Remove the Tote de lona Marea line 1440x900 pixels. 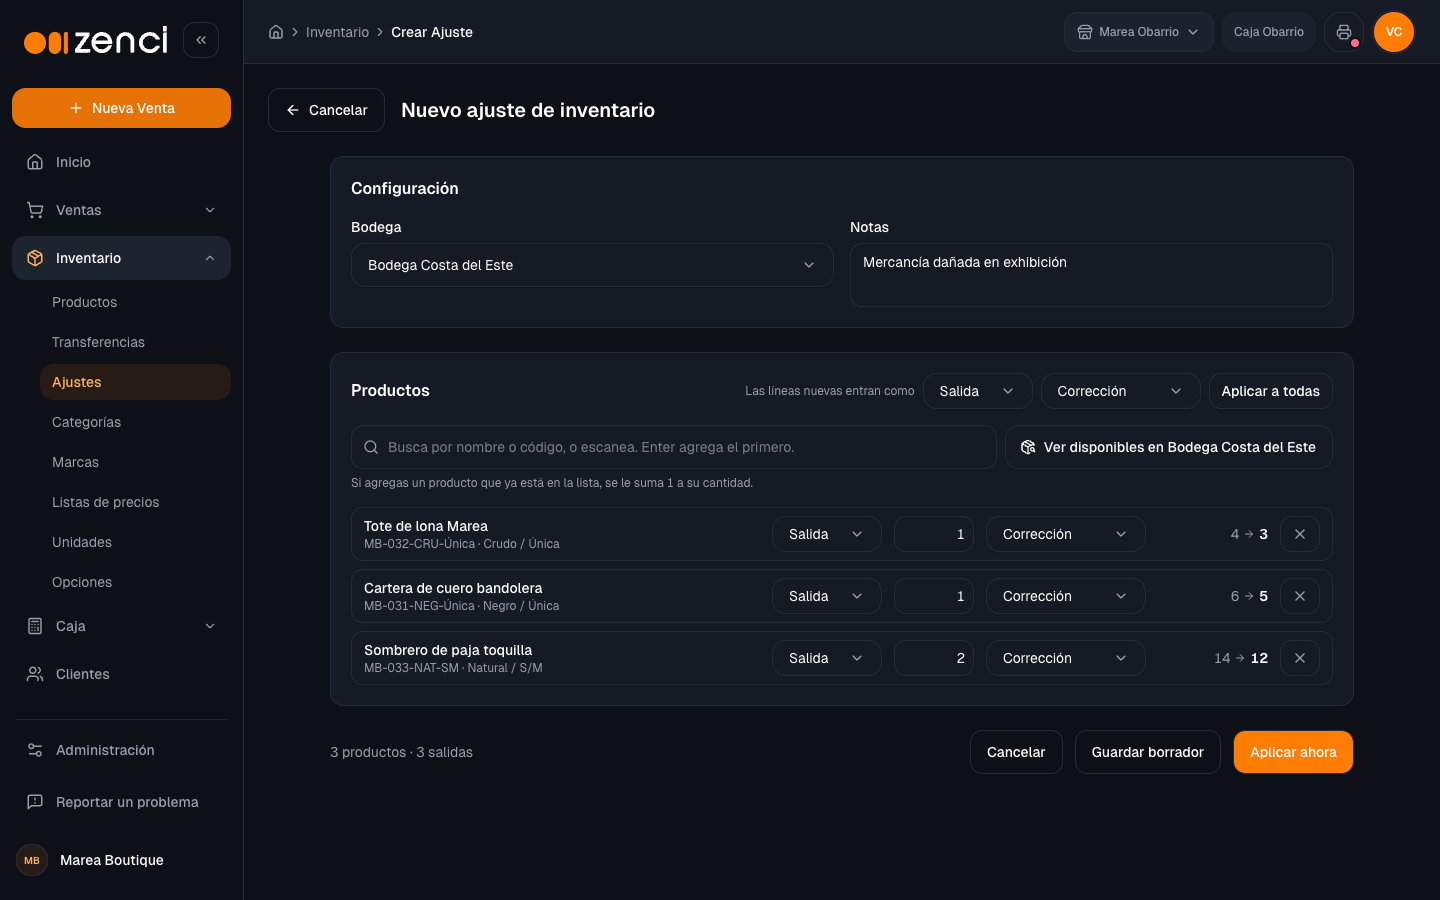1300,534
